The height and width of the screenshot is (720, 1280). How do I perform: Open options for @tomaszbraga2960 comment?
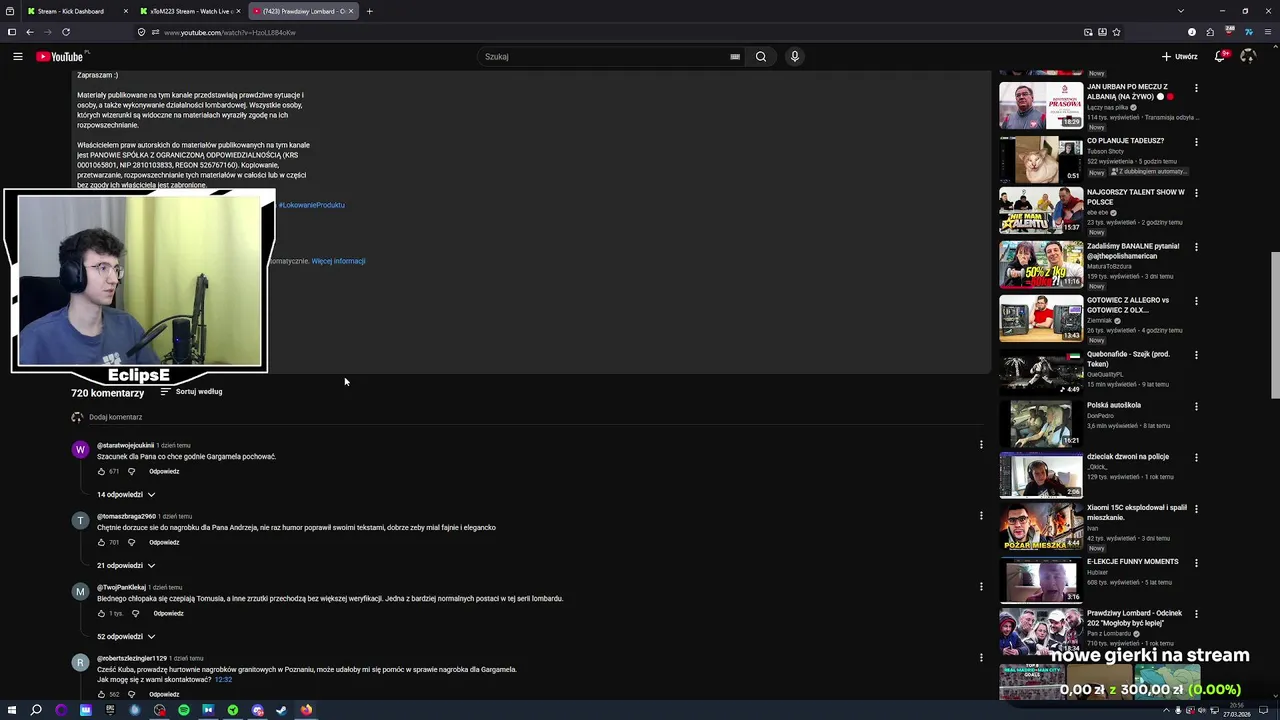coord(981,515)
